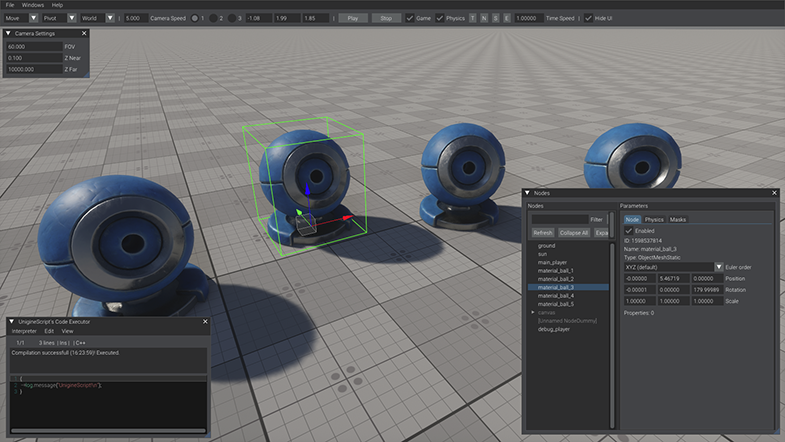785x442 pixels.
Task: Toggle the first physics S button
Action: coord(495,18)
